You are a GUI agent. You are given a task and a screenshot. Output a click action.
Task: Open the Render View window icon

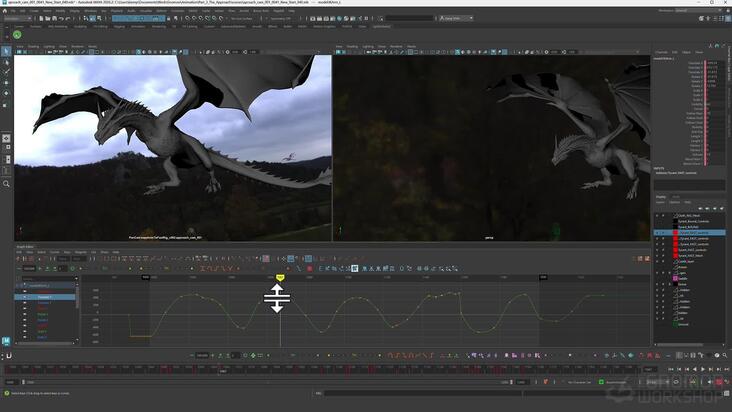[x=313, y=18]
